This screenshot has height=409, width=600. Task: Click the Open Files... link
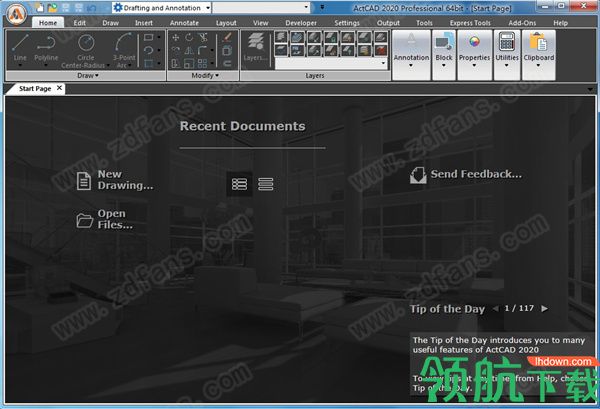115,219
